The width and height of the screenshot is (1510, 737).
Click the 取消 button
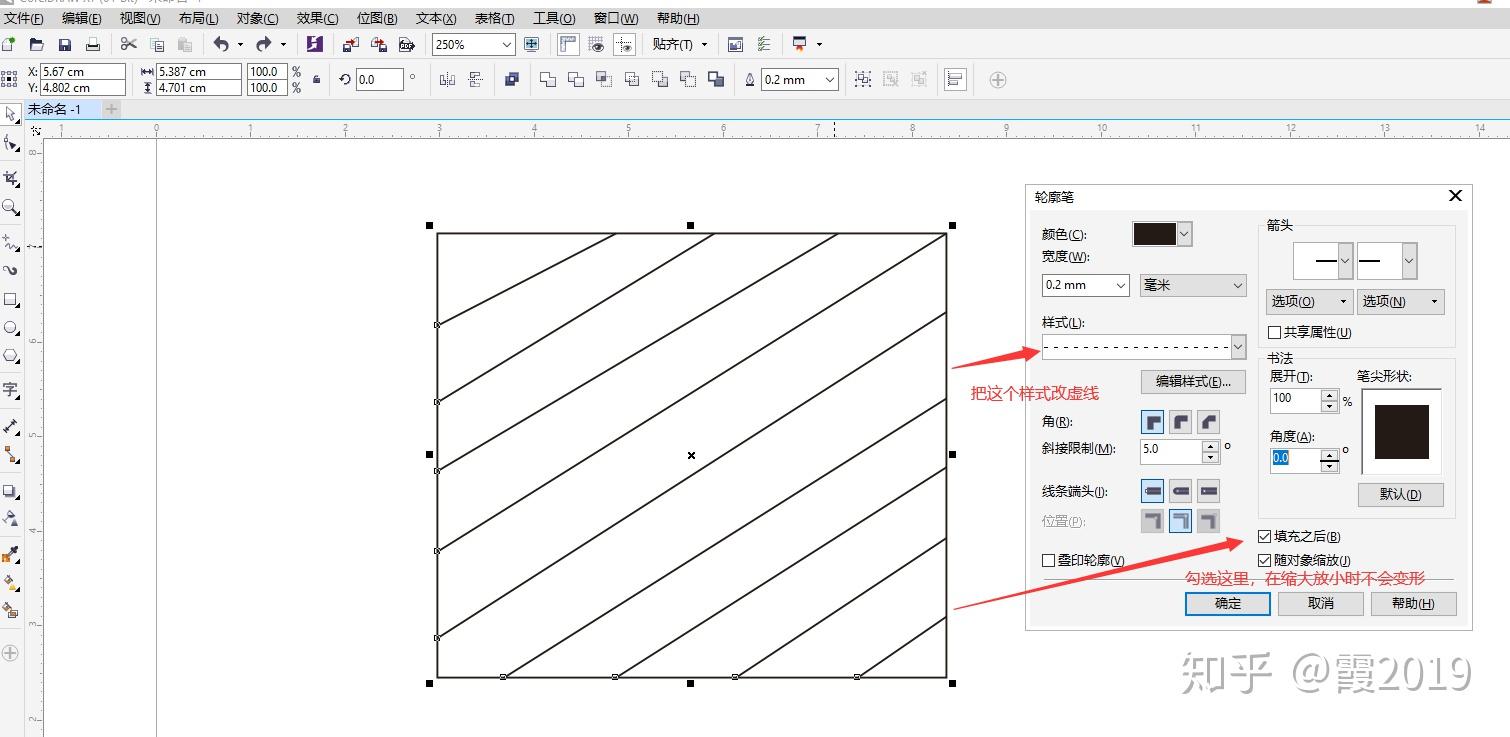coord(1321,603)
